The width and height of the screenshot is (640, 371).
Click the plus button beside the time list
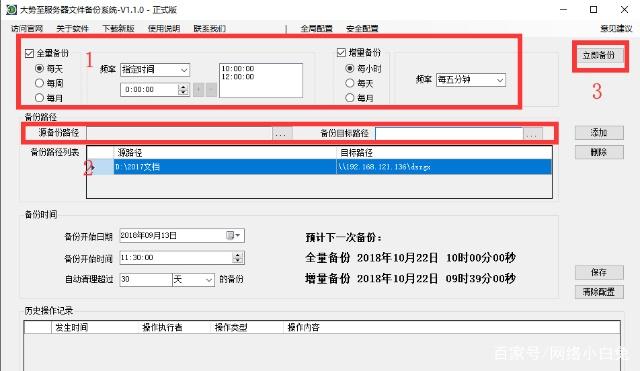[199, 90]
